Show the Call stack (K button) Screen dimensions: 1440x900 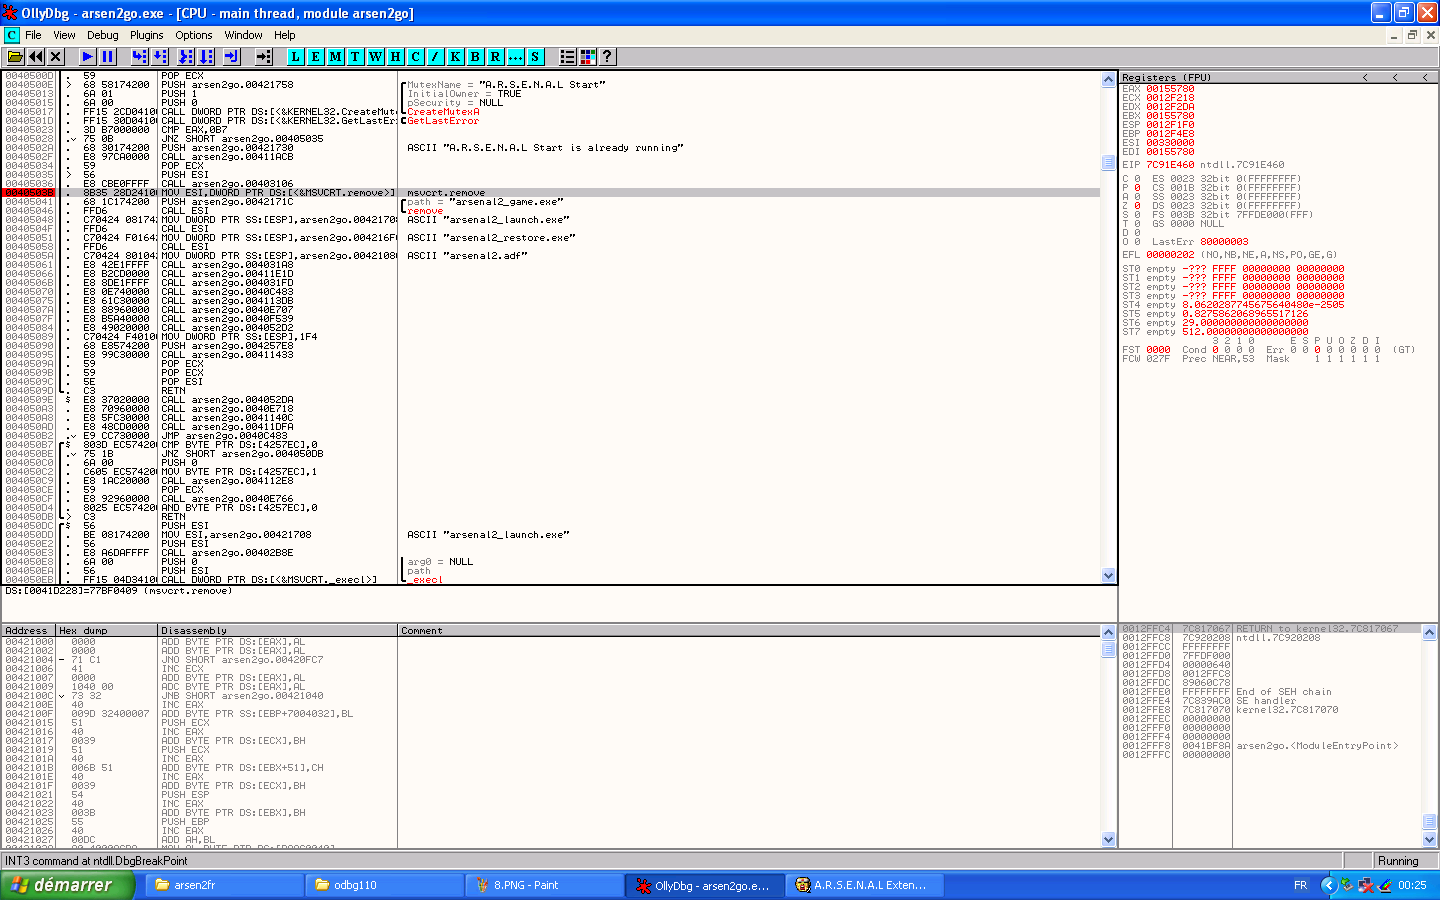click(x=456, y=57)
